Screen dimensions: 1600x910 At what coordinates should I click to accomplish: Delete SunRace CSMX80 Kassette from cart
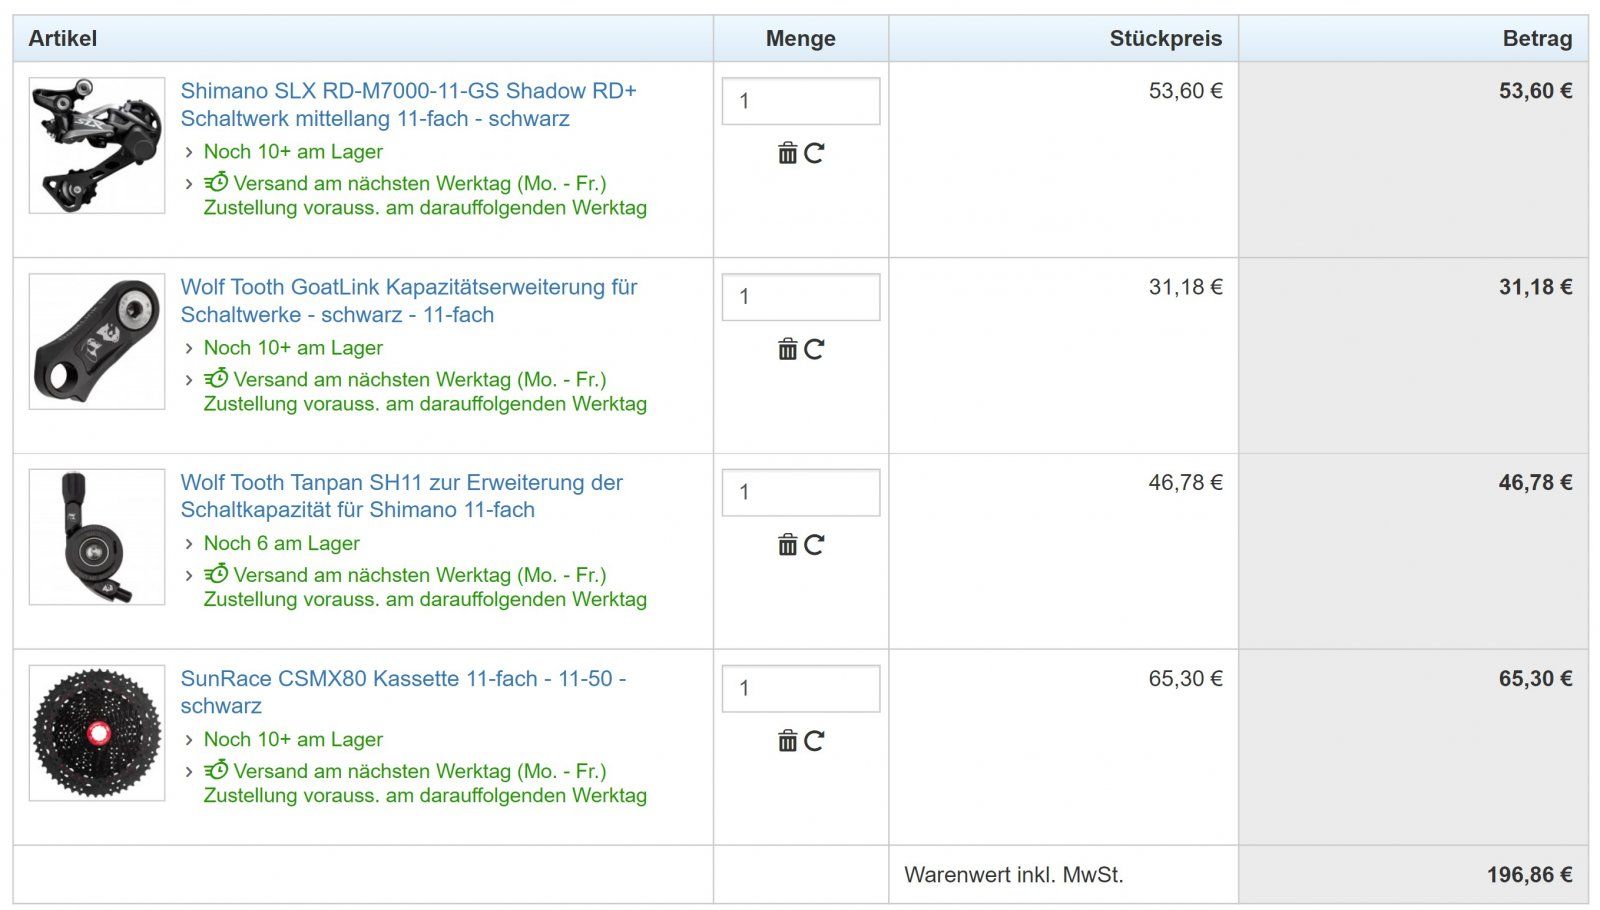(x=788, y=741)
